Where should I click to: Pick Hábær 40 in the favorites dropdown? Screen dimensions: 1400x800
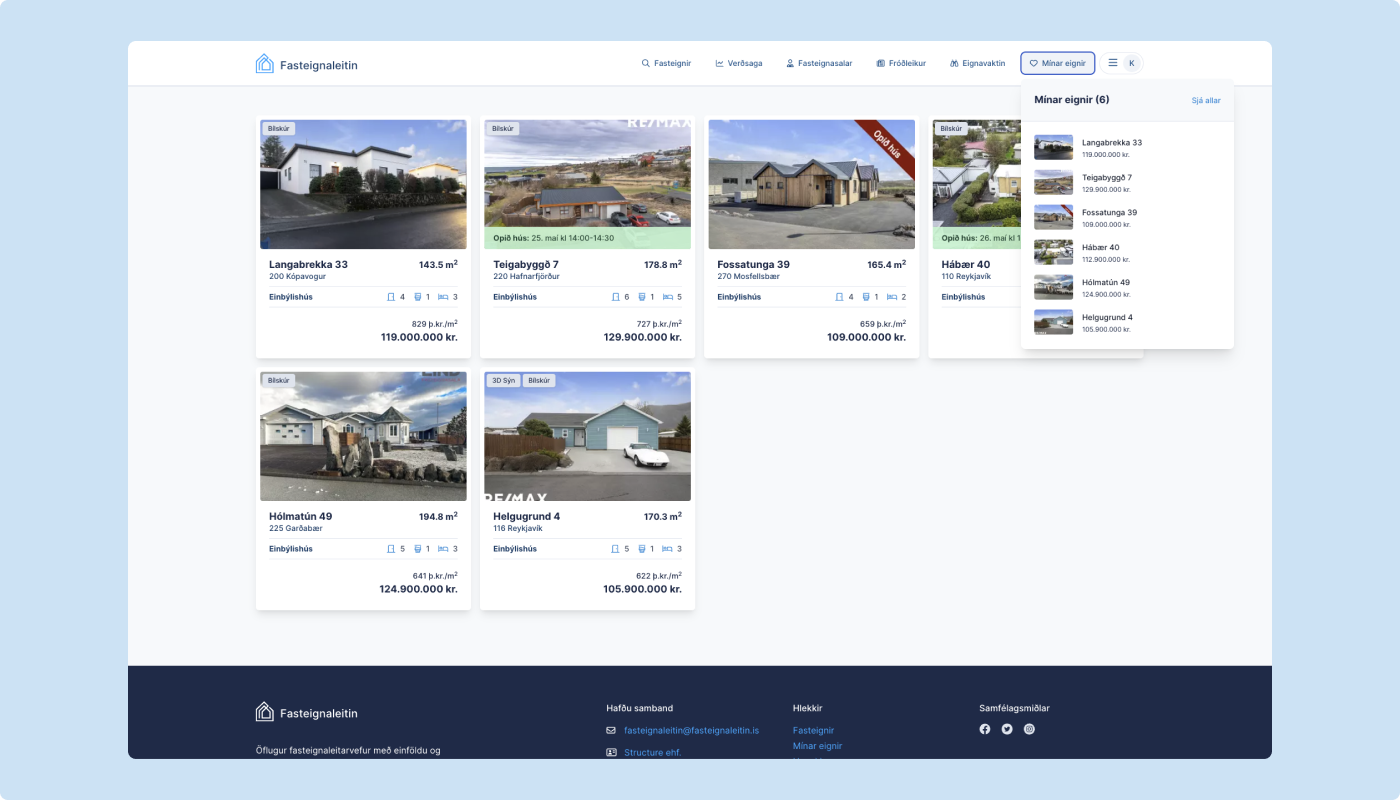(1127, 253)
